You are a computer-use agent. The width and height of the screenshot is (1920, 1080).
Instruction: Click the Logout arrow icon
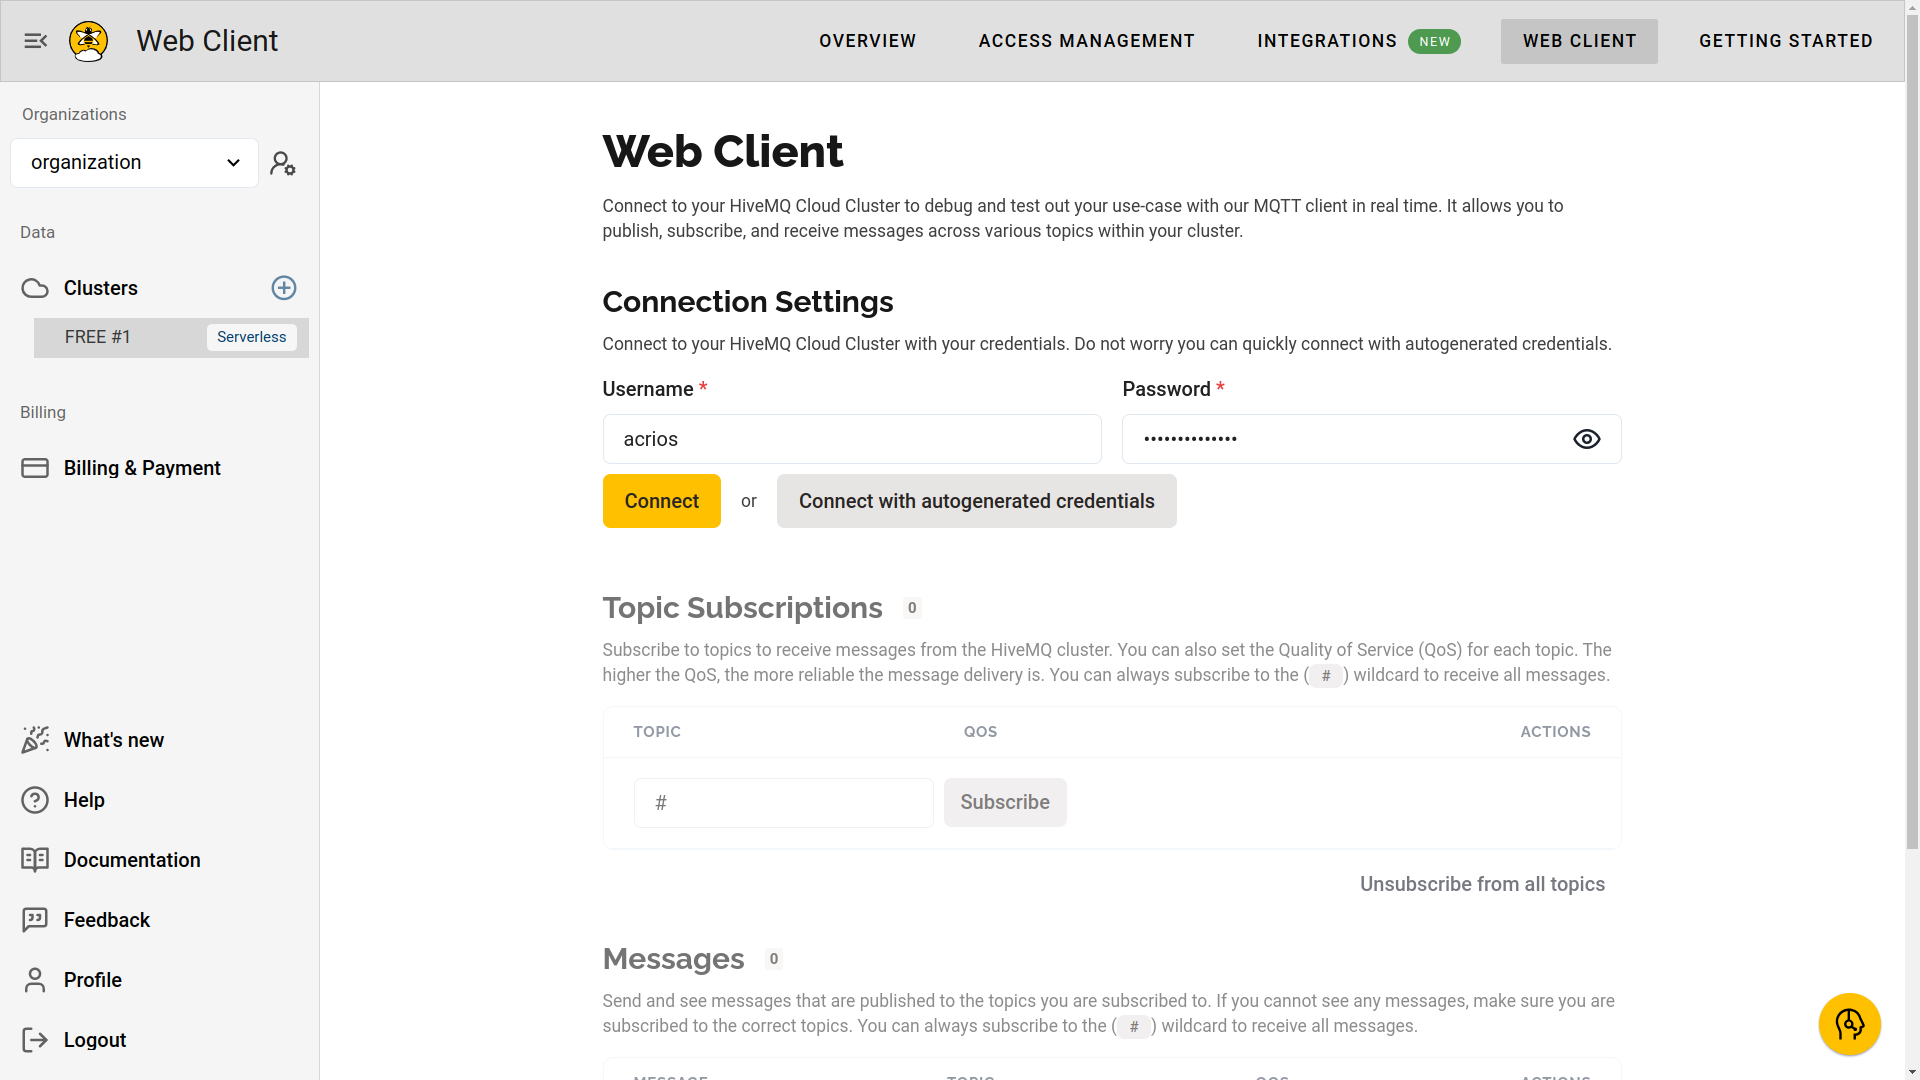(x=35, y=1040)
